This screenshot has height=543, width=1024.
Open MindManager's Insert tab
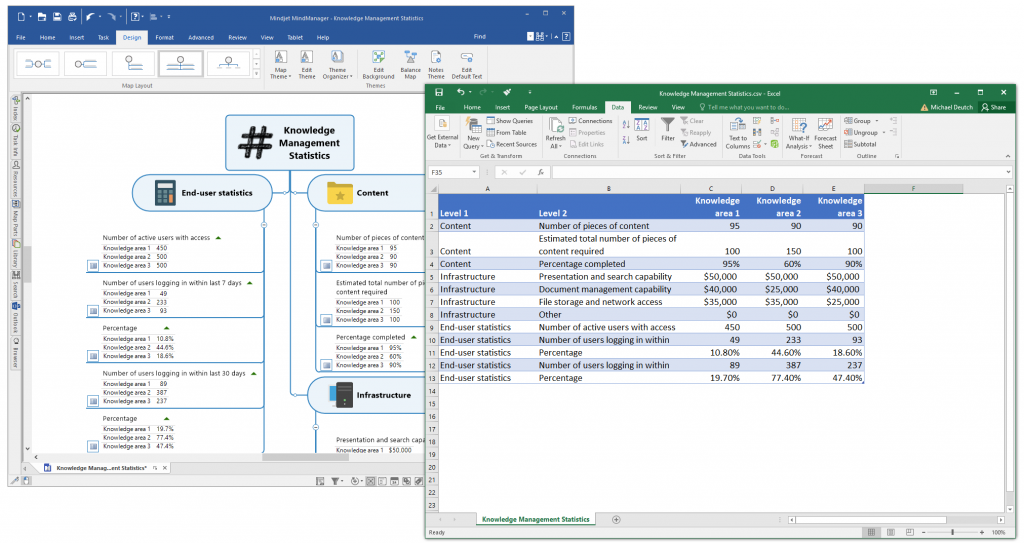76,37
